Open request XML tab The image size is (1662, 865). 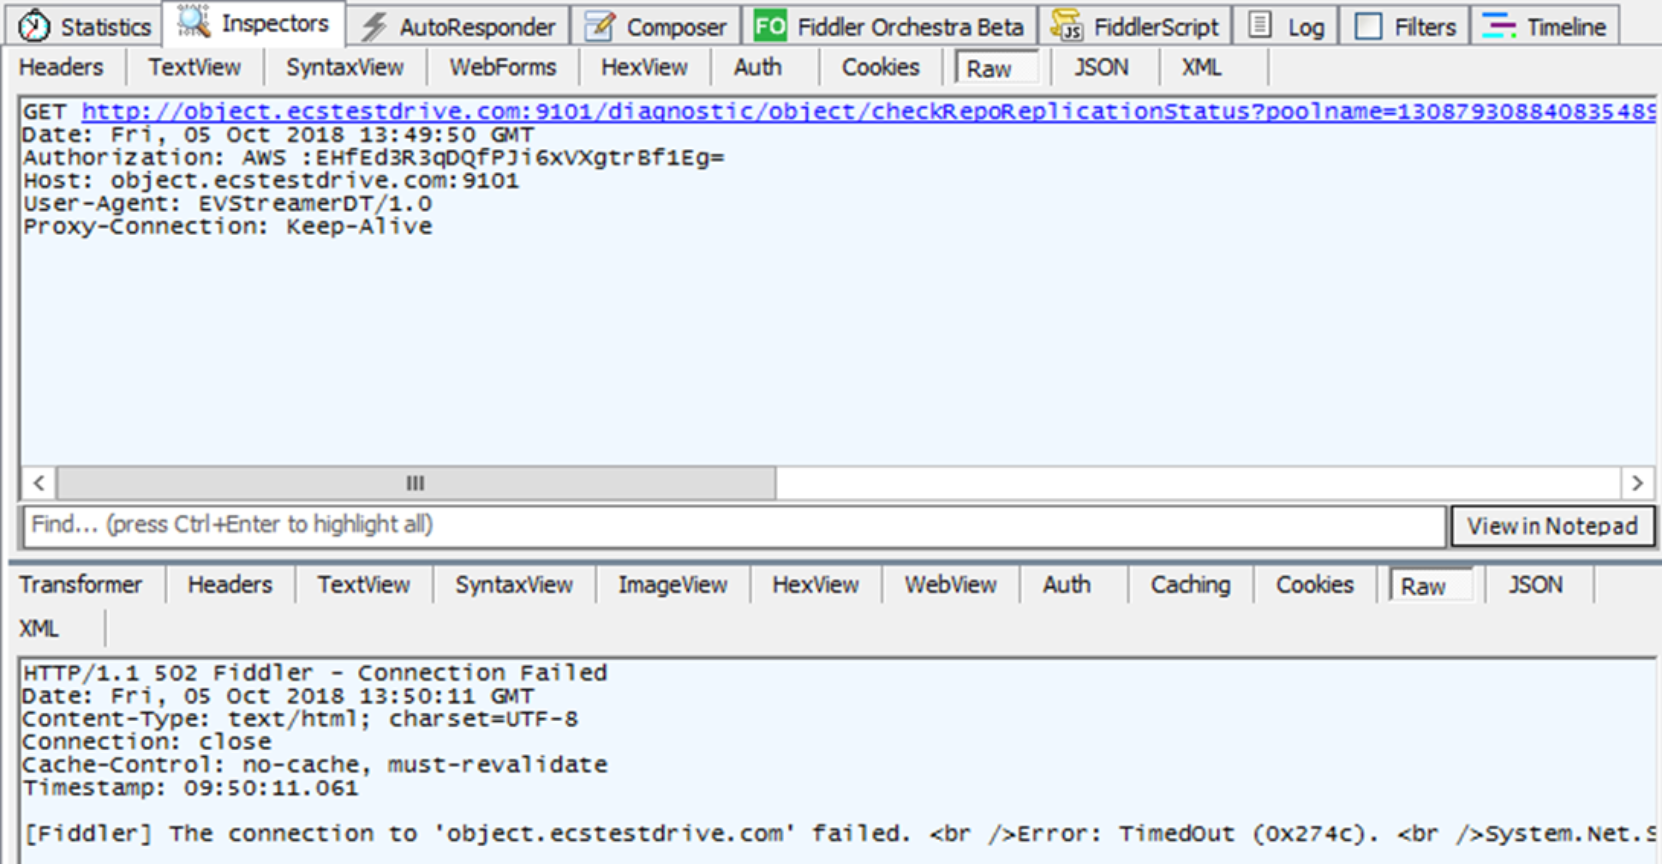coord(1201,67)
